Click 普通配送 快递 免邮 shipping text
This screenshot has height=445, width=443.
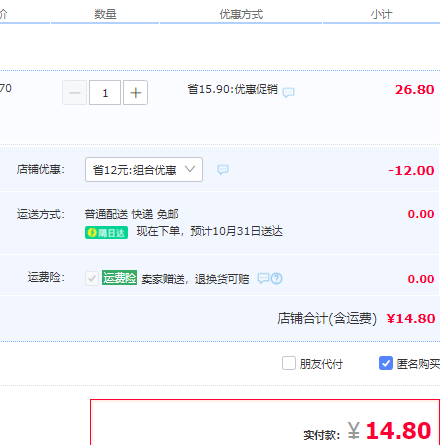[x=132, y=214]
